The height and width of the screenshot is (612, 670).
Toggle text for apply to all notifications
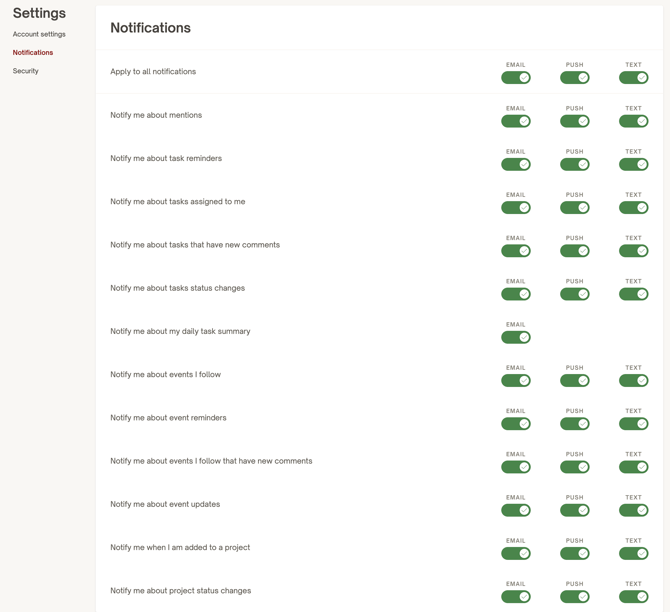coord(634,78)
